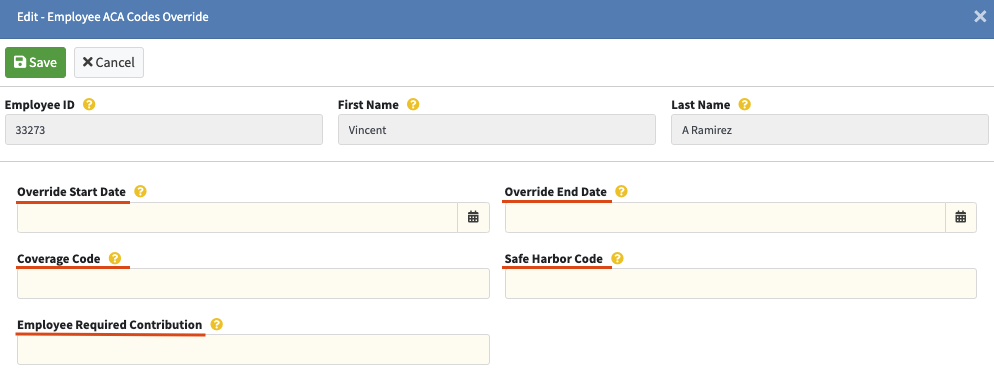The height and width of the screenshot is (377, 994).
Task: Click the 'First Name' label
Action: point(368,105)
